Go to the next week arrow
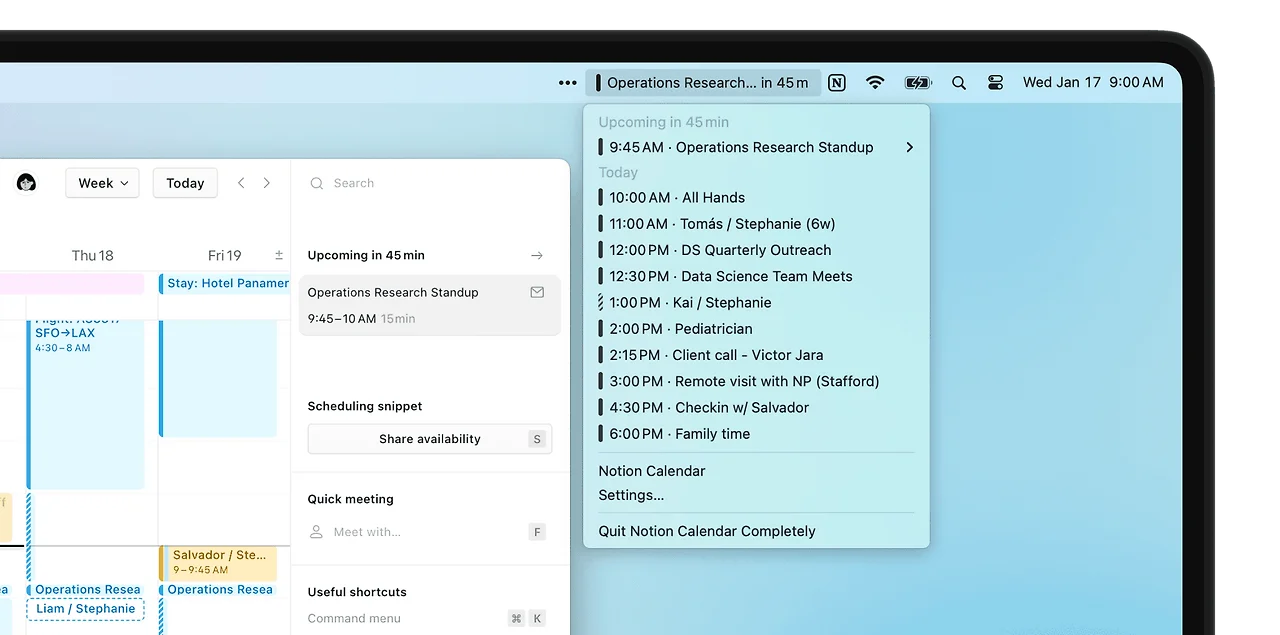1280x635 pixels. point(267,183)
